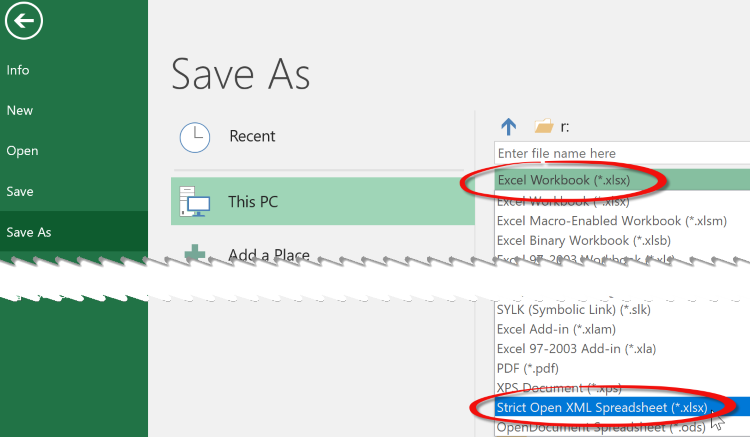This screenshot has height=437, width=750.
Task: Click the folder icon next to r:
Action: coord(544,126)
